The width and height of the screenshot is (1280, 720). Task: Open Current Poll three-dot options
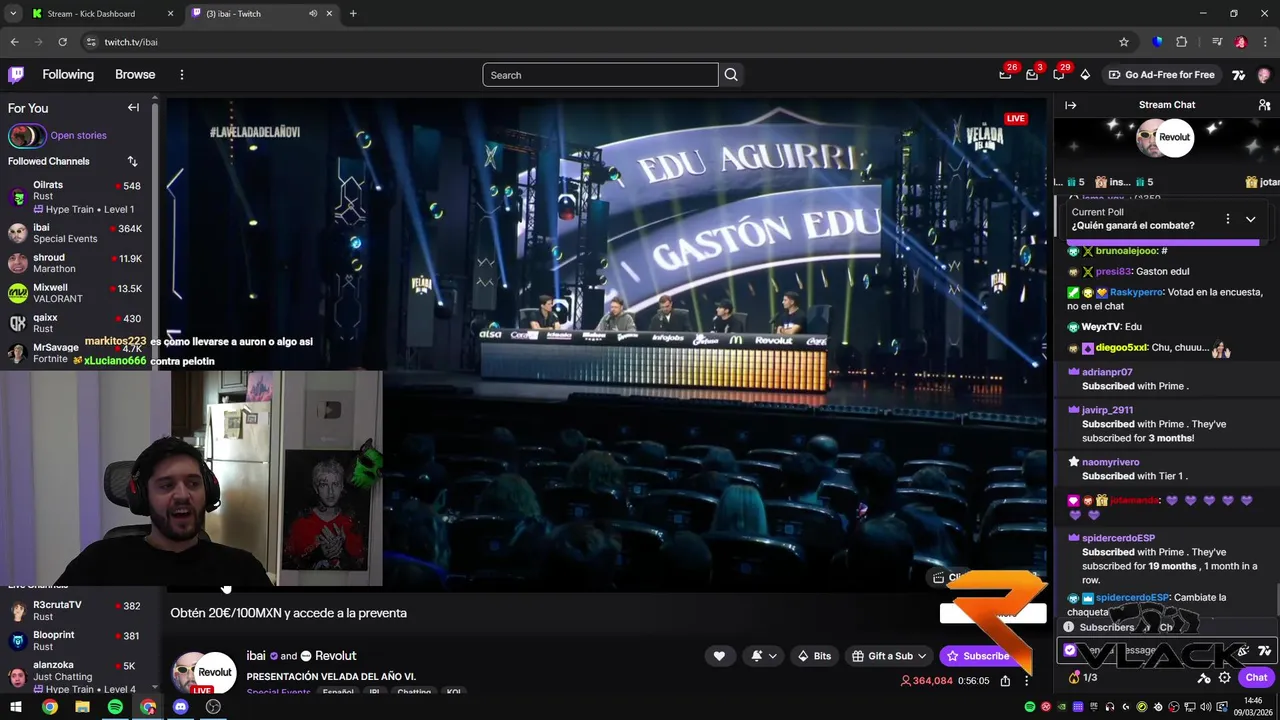click(x=1227, y=219)
